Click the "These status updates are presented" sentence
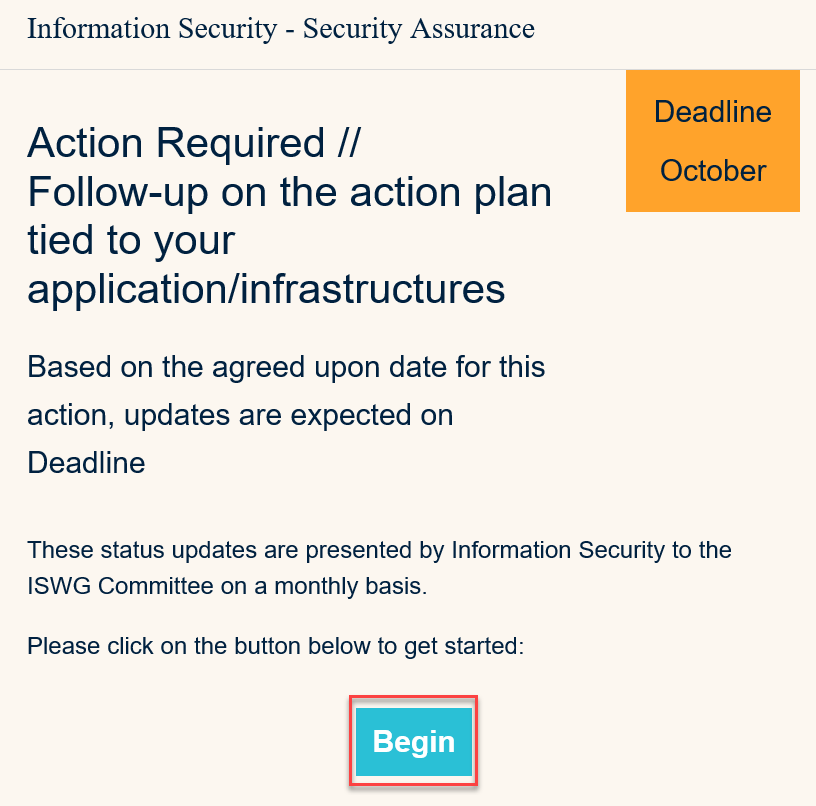The width and height of the screenshot is (816, 806). [236, 549]
